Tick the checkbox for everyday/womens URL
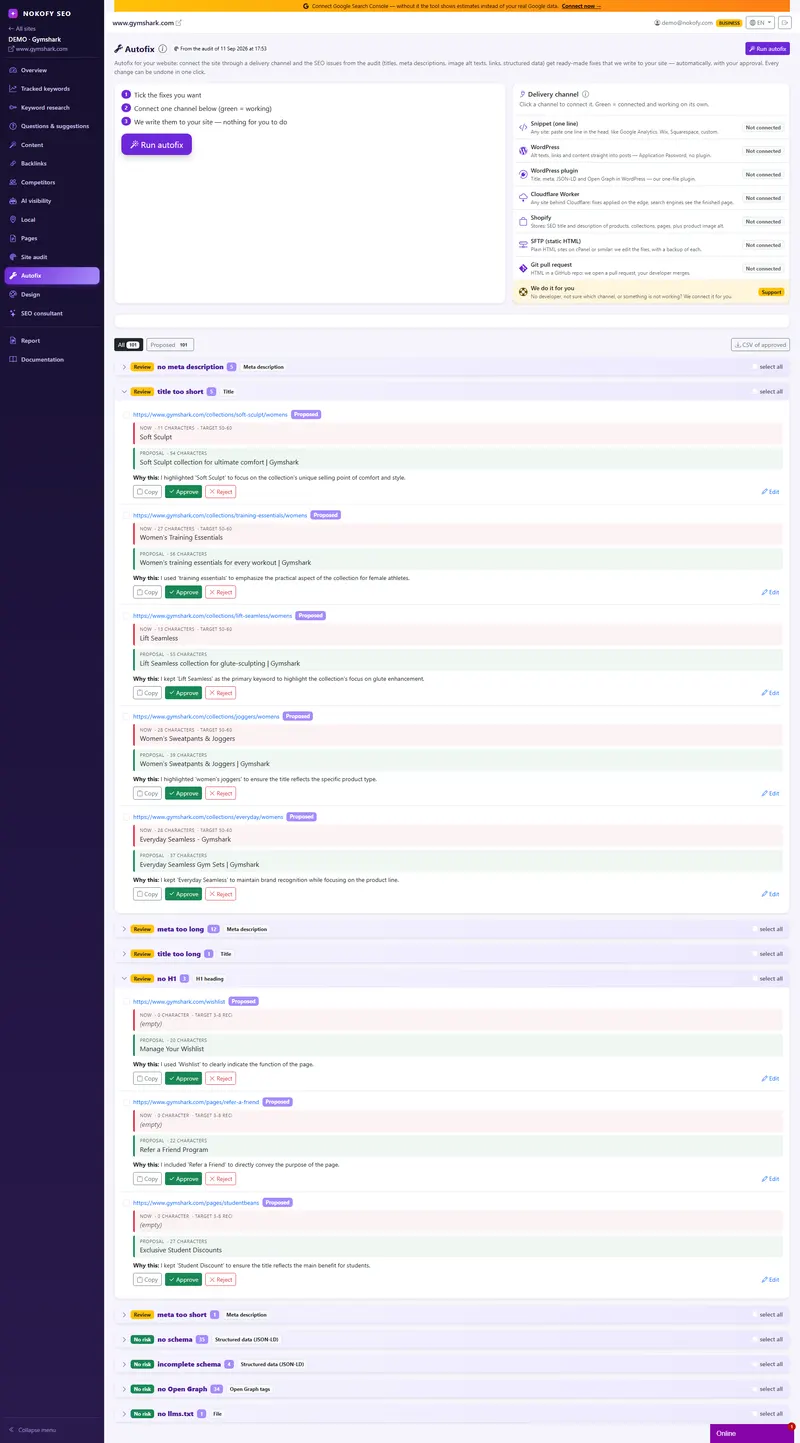Image resolution: width=800 pixels, height=1443 pixels. click(x=126, y=817)
